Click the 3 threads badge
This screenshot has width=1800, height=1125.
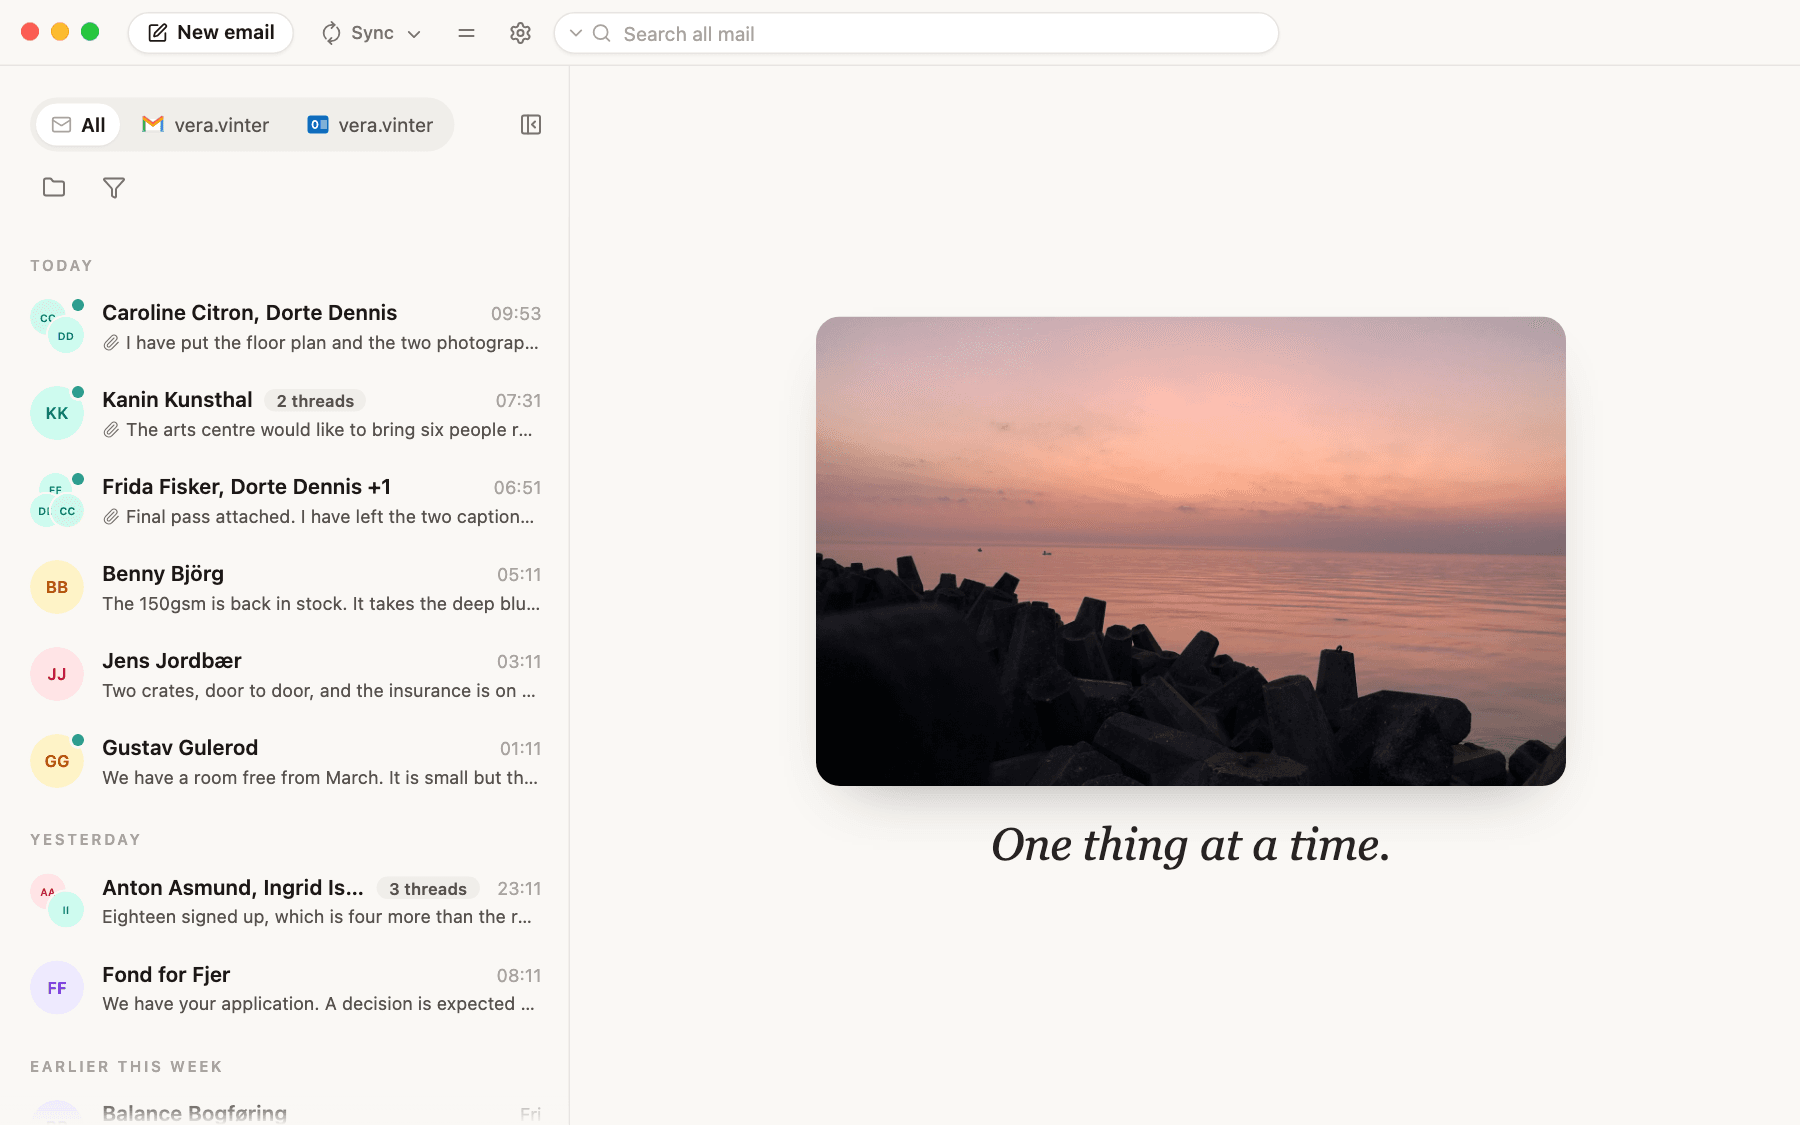pyautogui.click(x=428, y=889)
